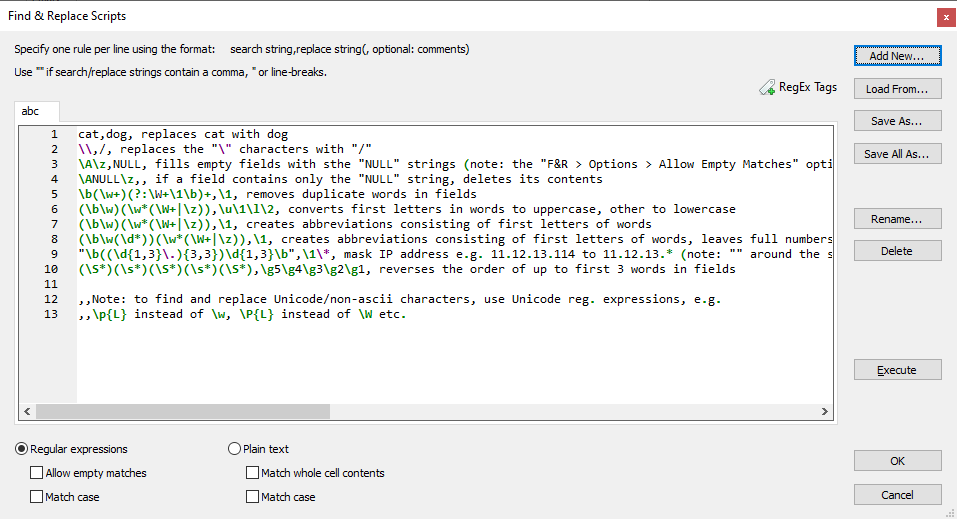The image size is (957, 519).
Task: Toggle Match case under Regular expressions
Action: pyautogui.click(x=37, y=497)
